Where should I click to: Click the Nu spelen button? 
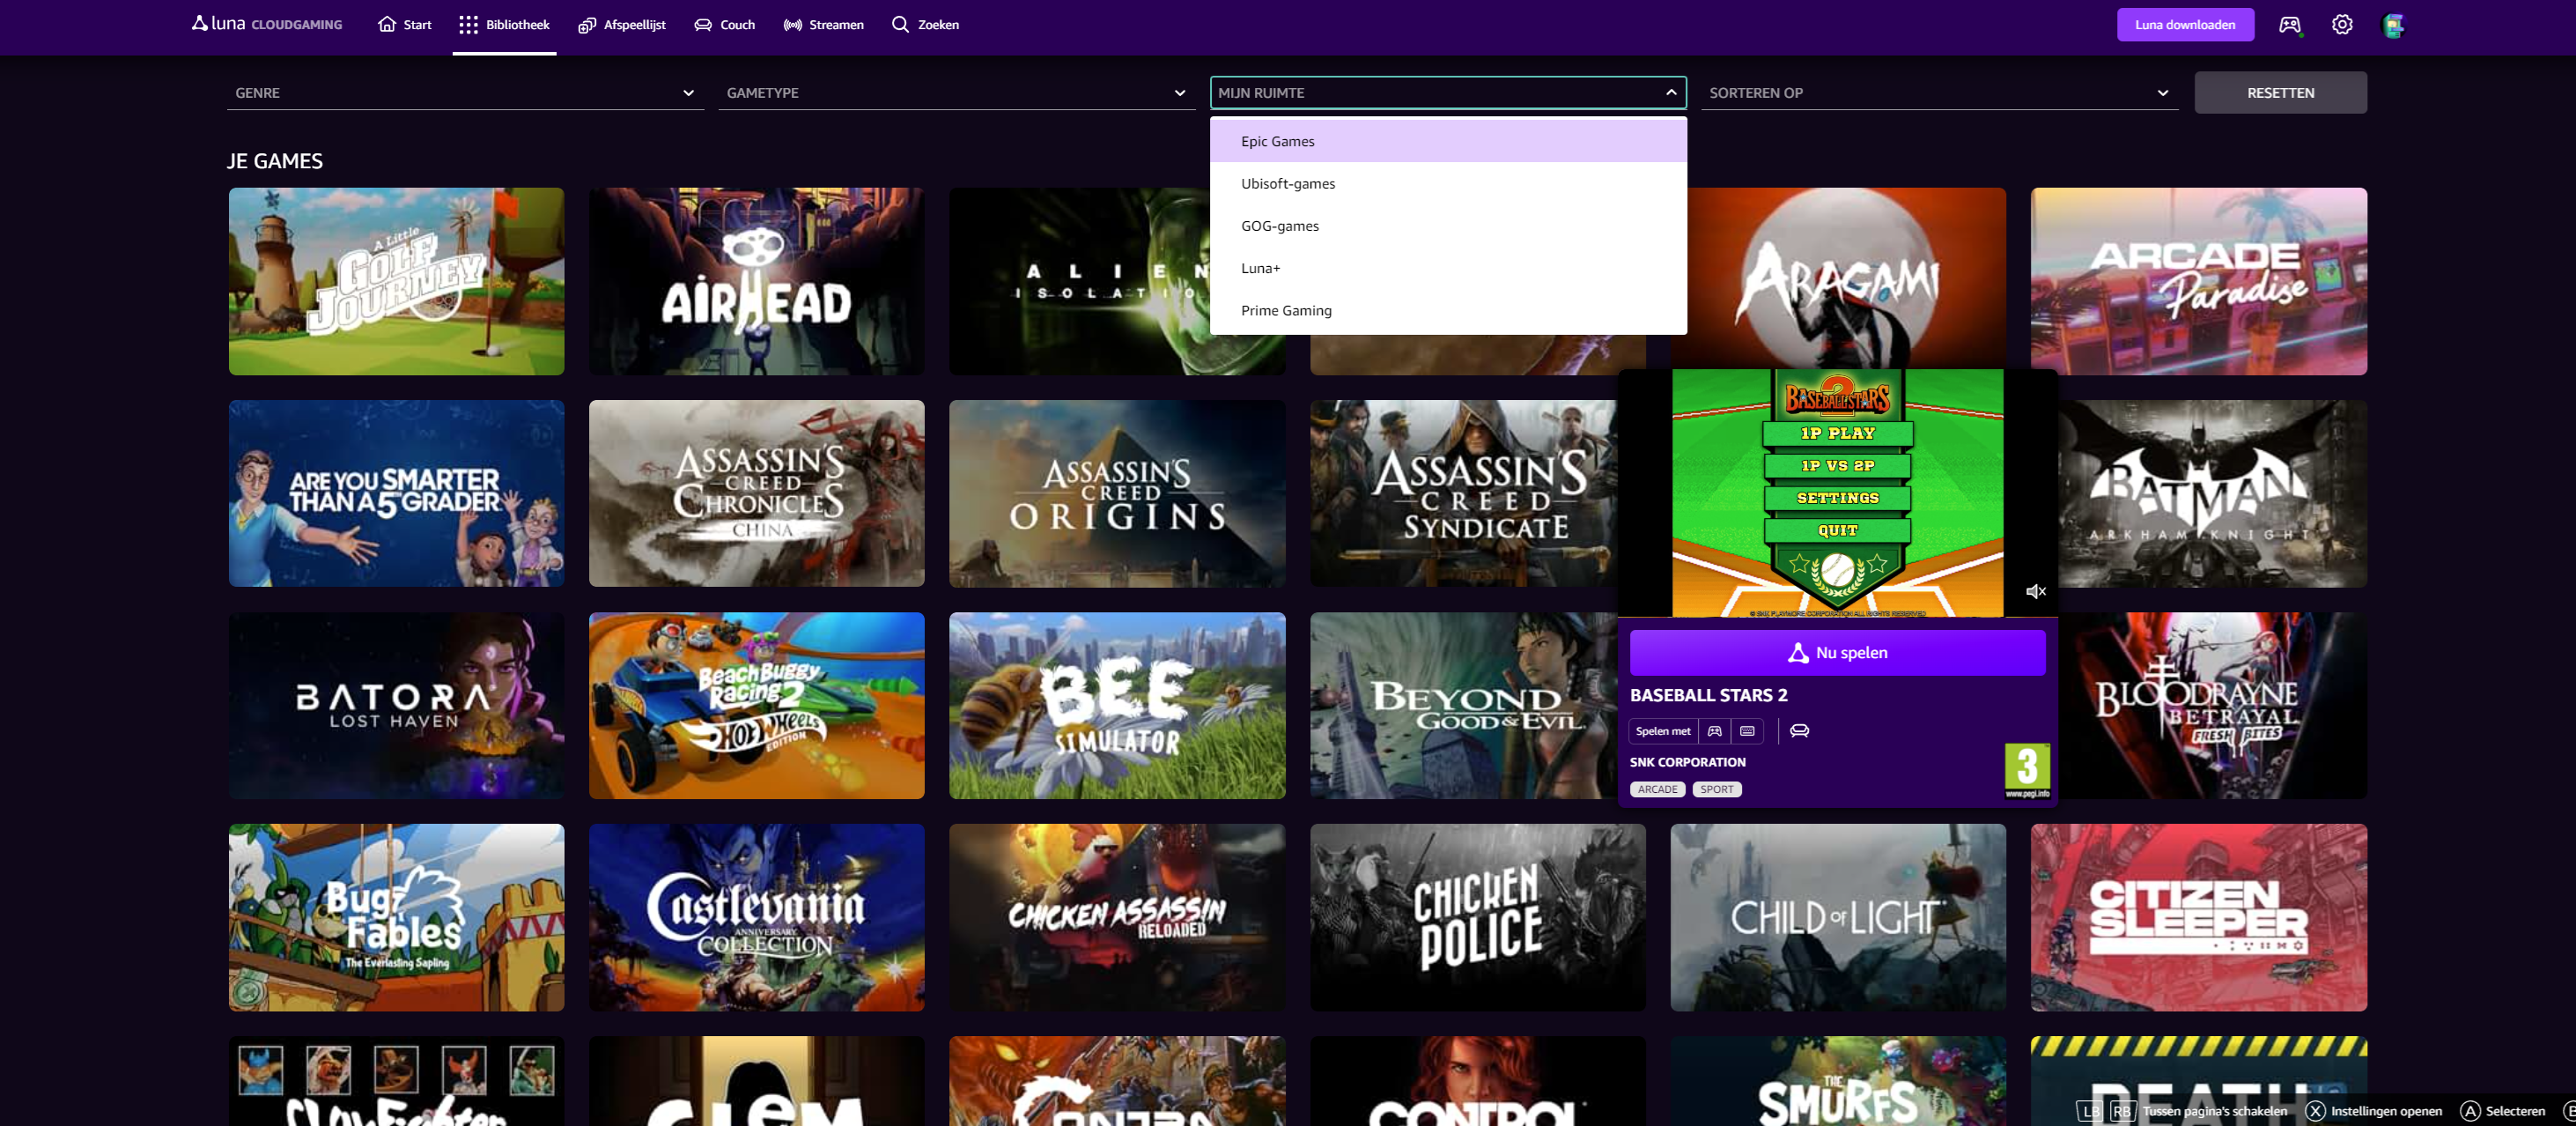(x=1837, y=652)
